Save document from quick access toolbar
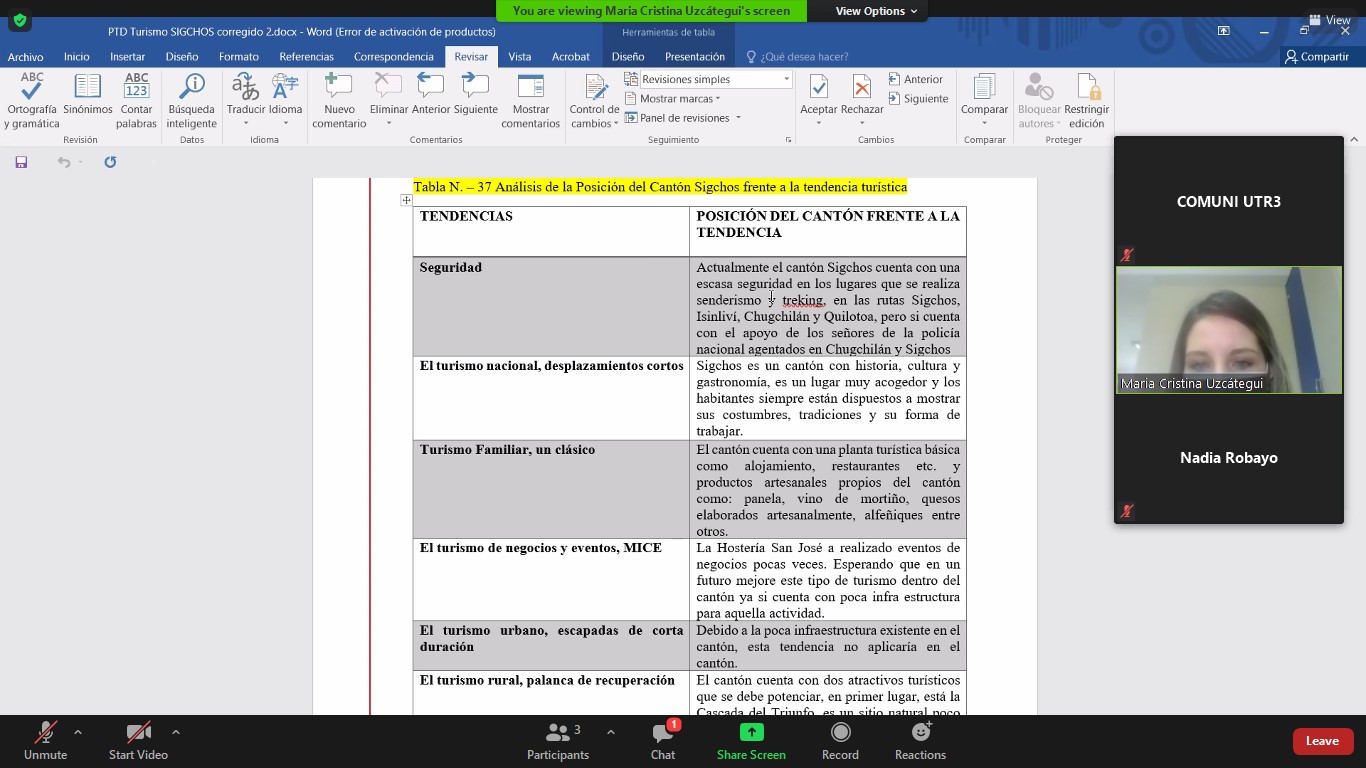 (x=21, y=162)
